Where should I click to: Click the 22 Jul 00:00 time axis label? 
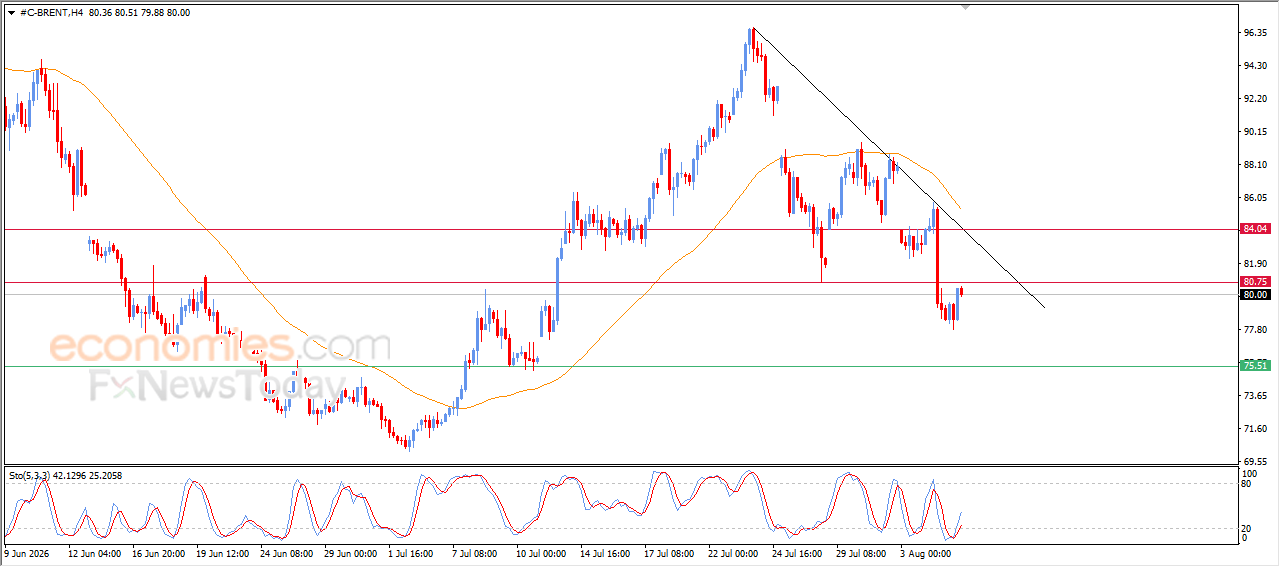coord(734,552)
